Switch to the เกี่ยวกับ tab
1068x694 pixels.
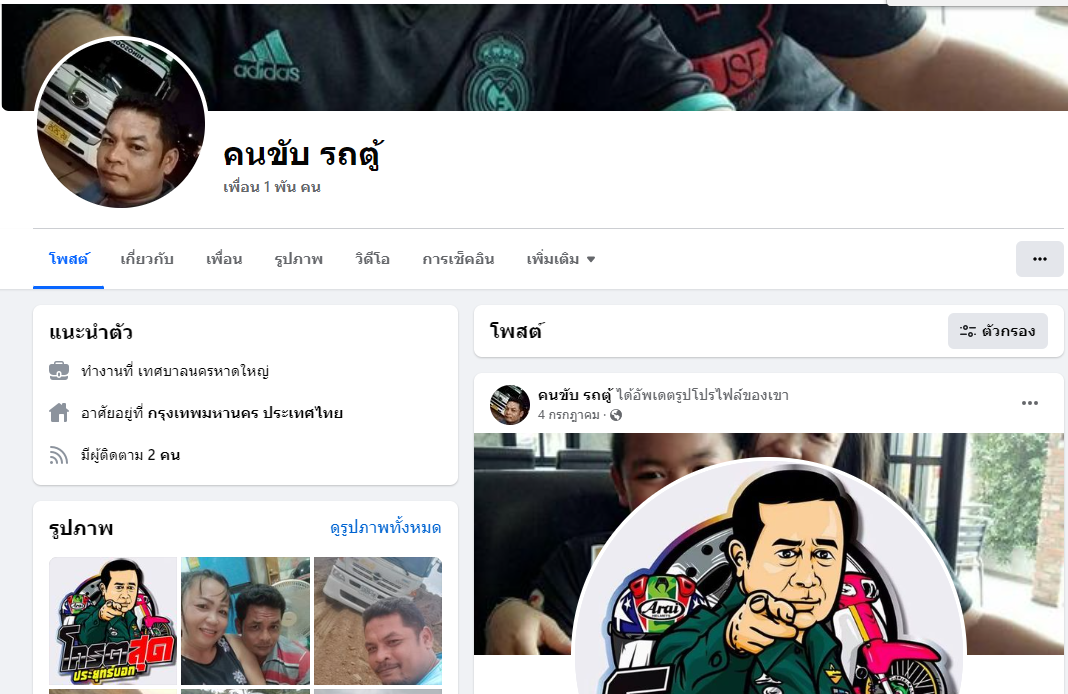(147, 259)
